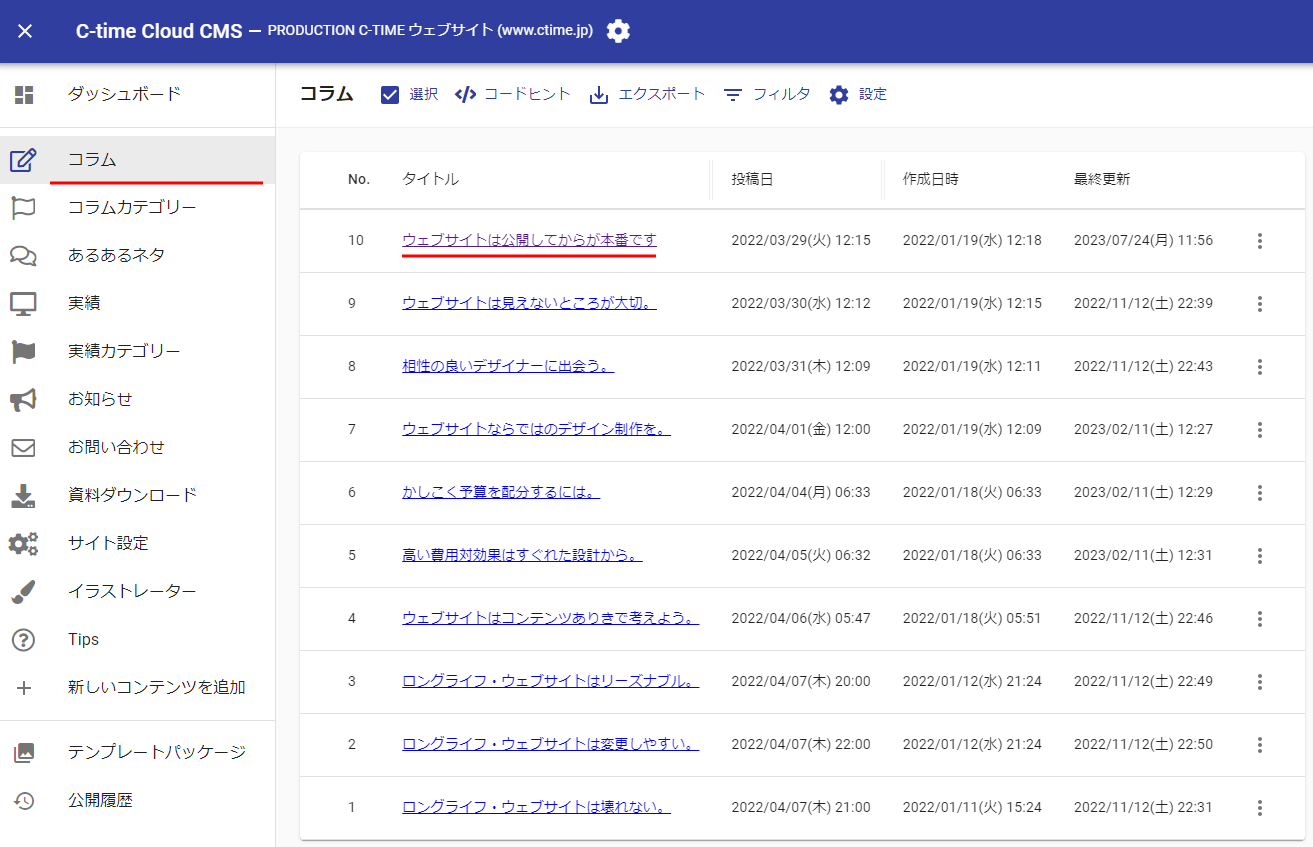The width and height of the screenshot is (1313, 847).
Task: Click エクスポート to export columns
Action: 648,94
